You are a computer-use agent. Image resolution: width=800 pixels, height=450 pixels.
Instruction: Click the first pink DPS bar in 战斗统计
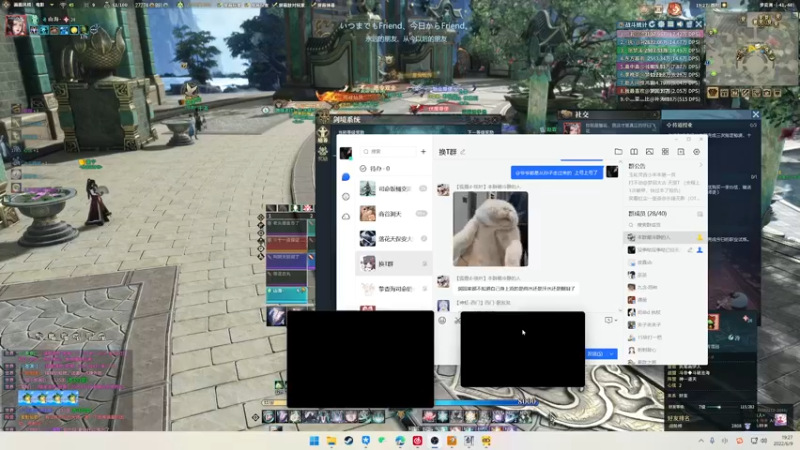(x=660, y=34)
